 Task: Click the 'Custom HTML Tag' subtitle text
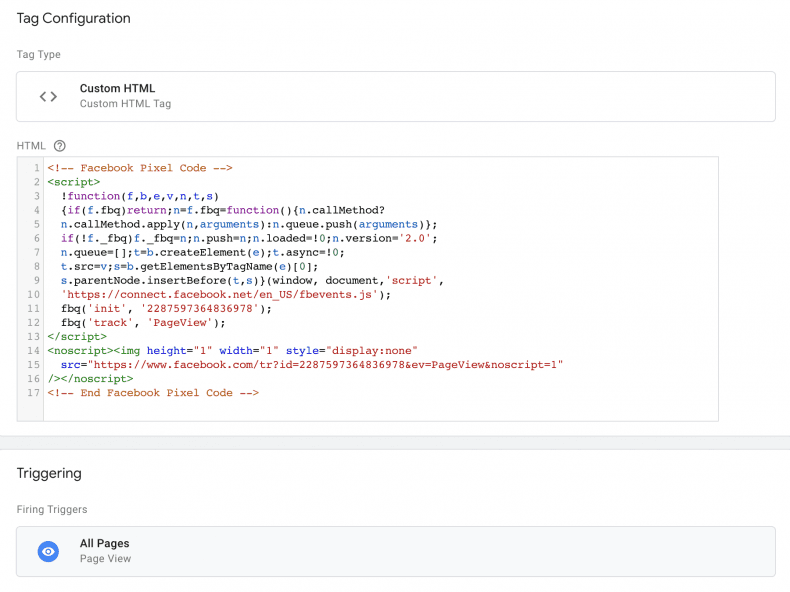125,104
